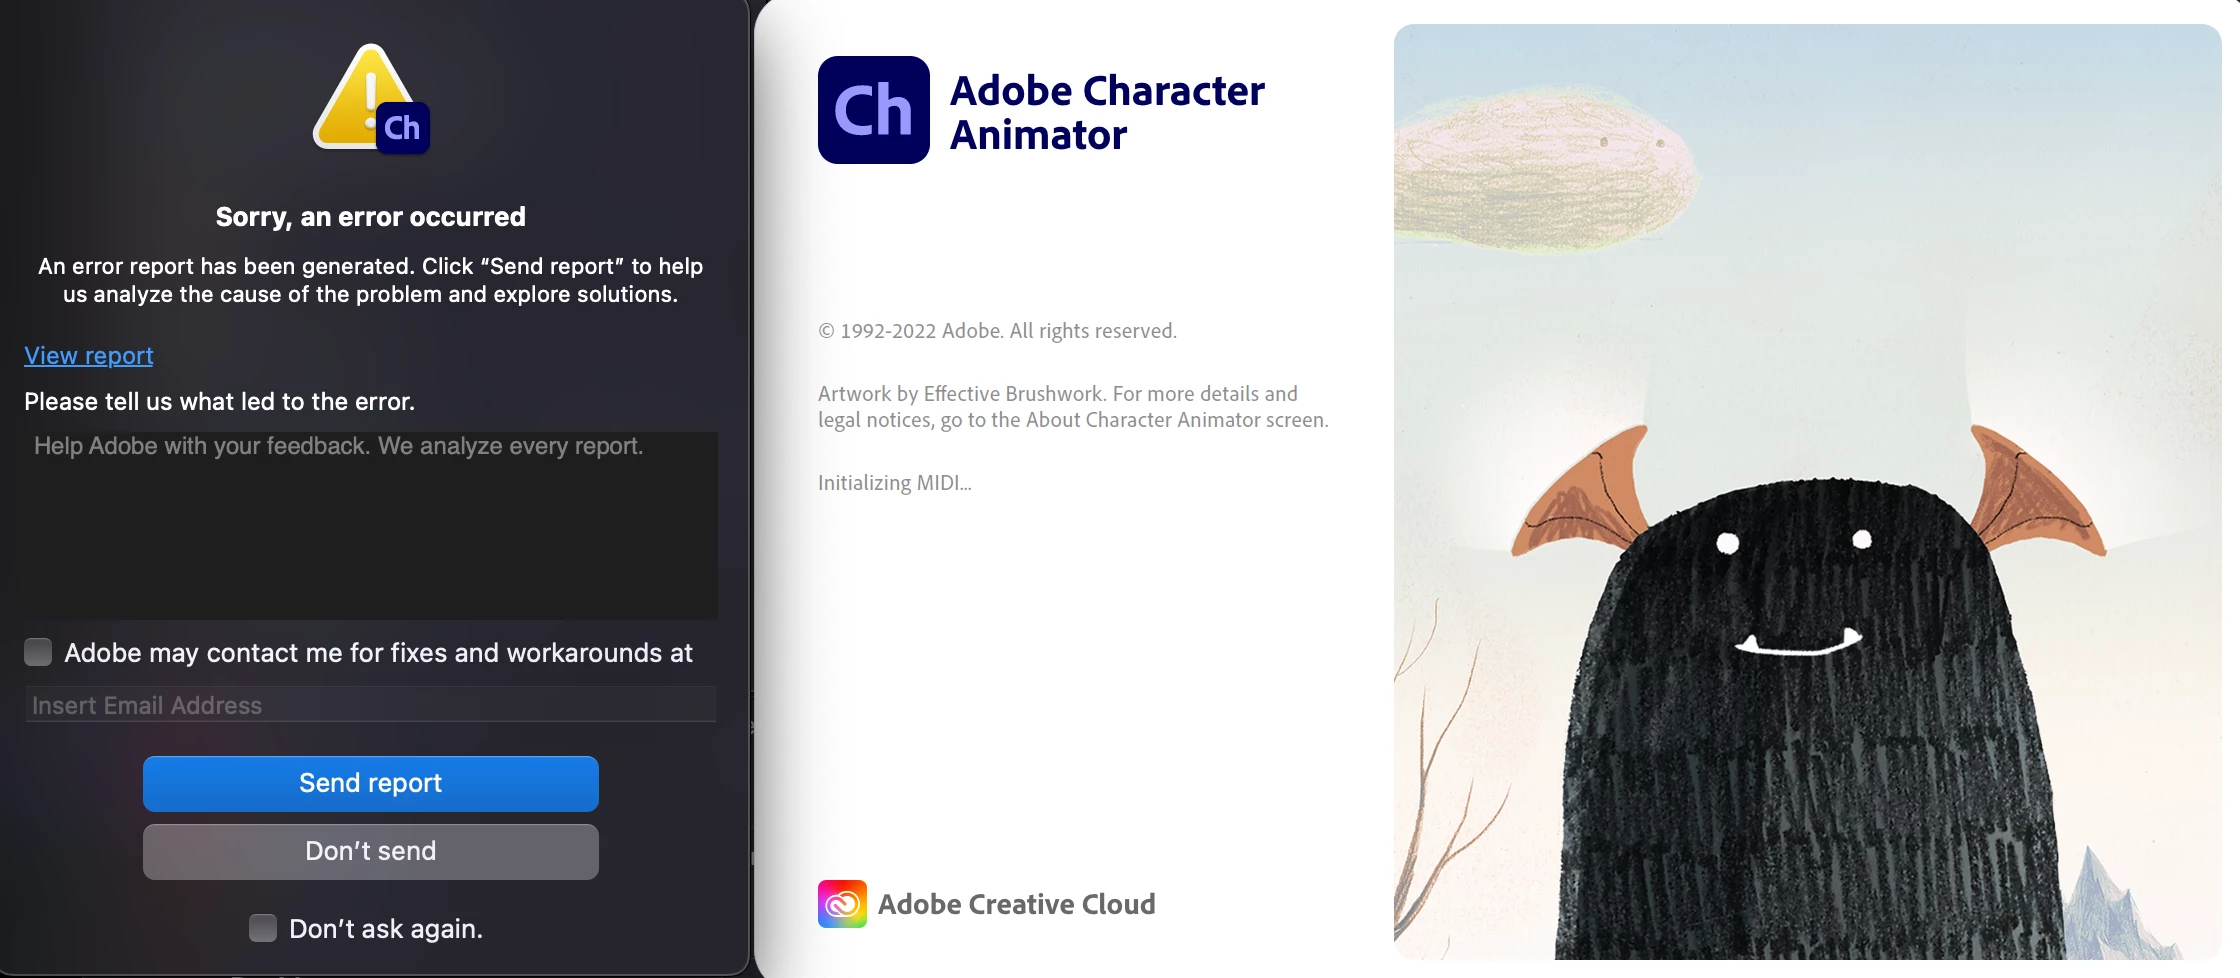This screenshot has width=2240, height=978.
Task: Click the Insert Email Address field
Action: tap(371, 705)
